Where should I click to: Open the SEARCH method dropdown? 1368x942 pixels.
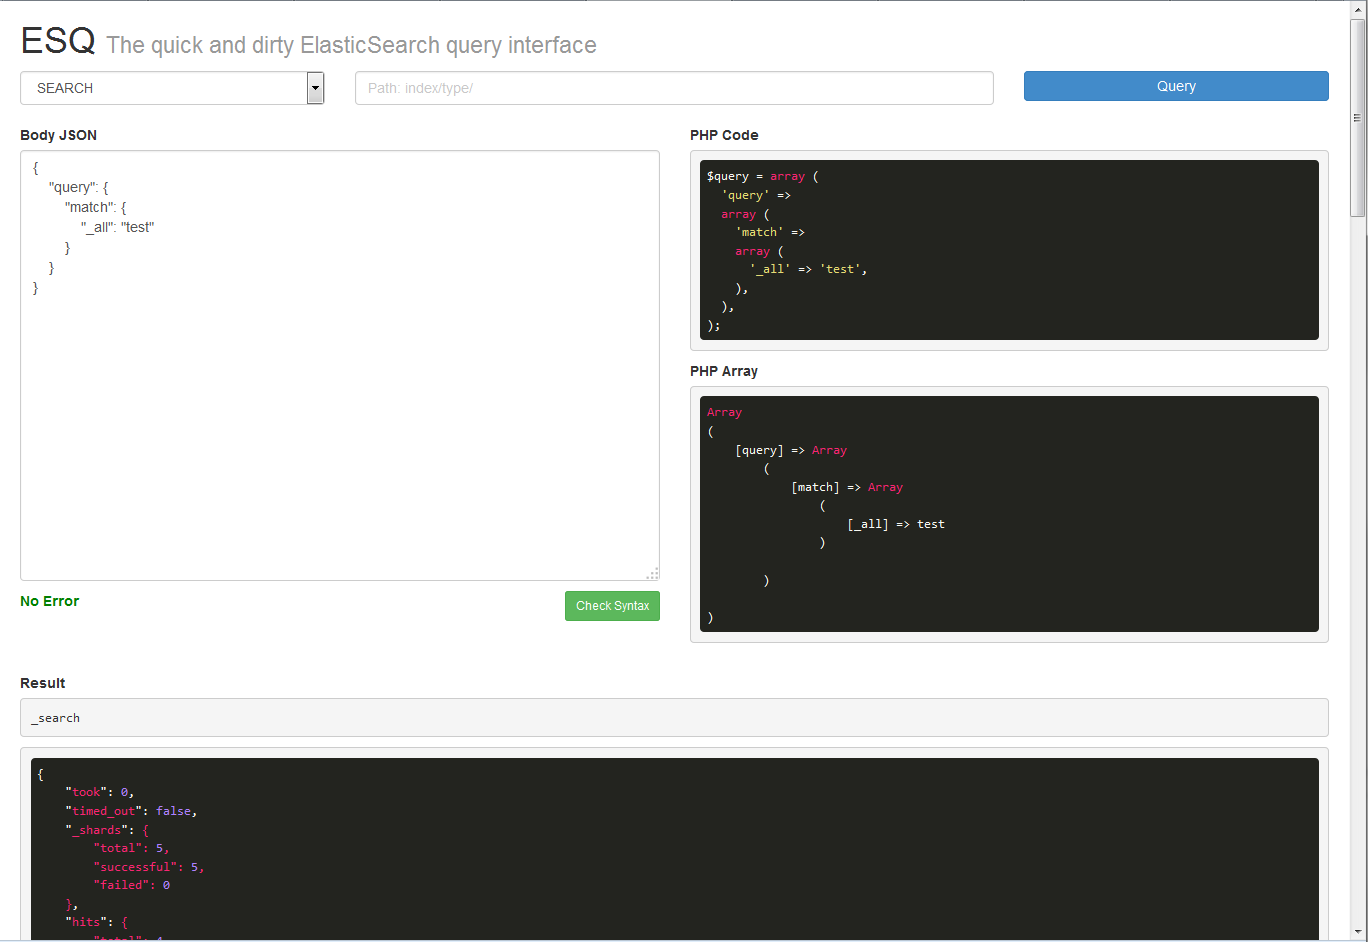pyautogui.click(x=172, y=88)
